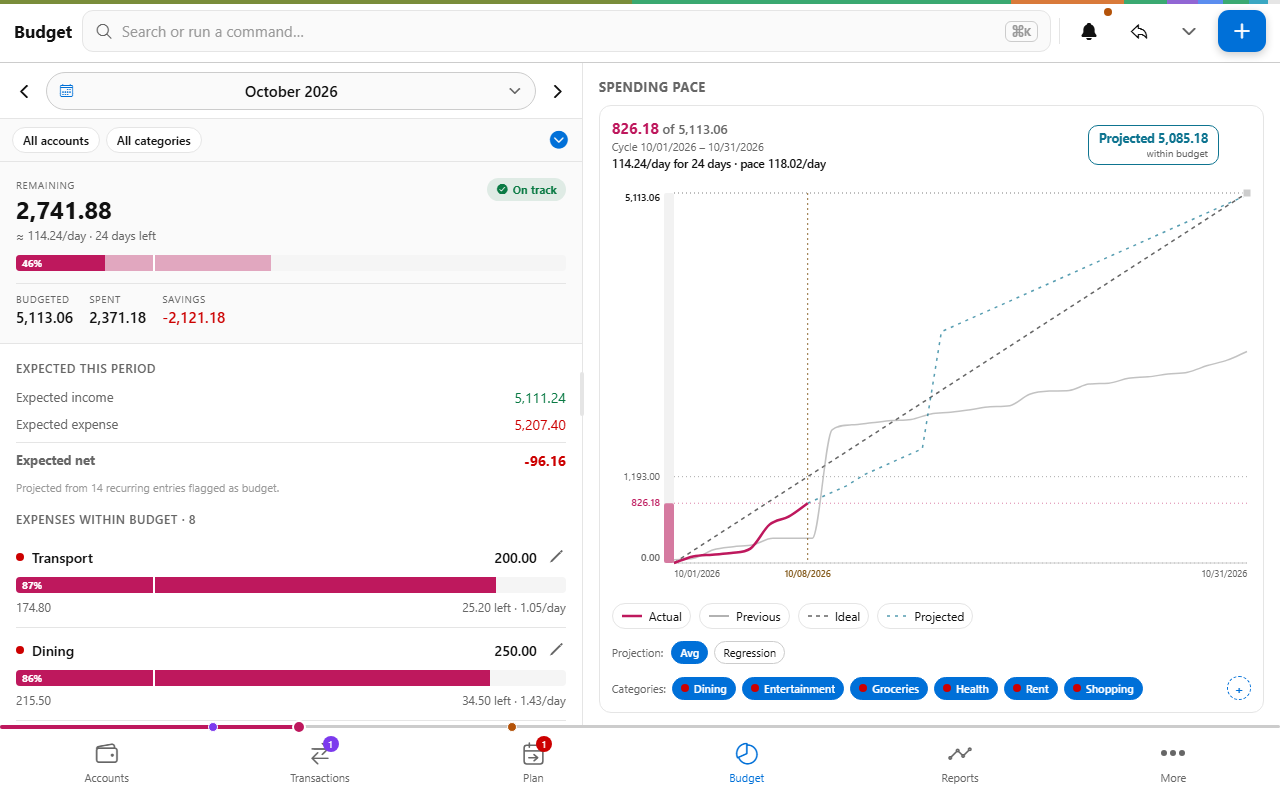The image size is (1280, 800).
Task: Open the All accounts filter
Action: [x=56, y=141]
